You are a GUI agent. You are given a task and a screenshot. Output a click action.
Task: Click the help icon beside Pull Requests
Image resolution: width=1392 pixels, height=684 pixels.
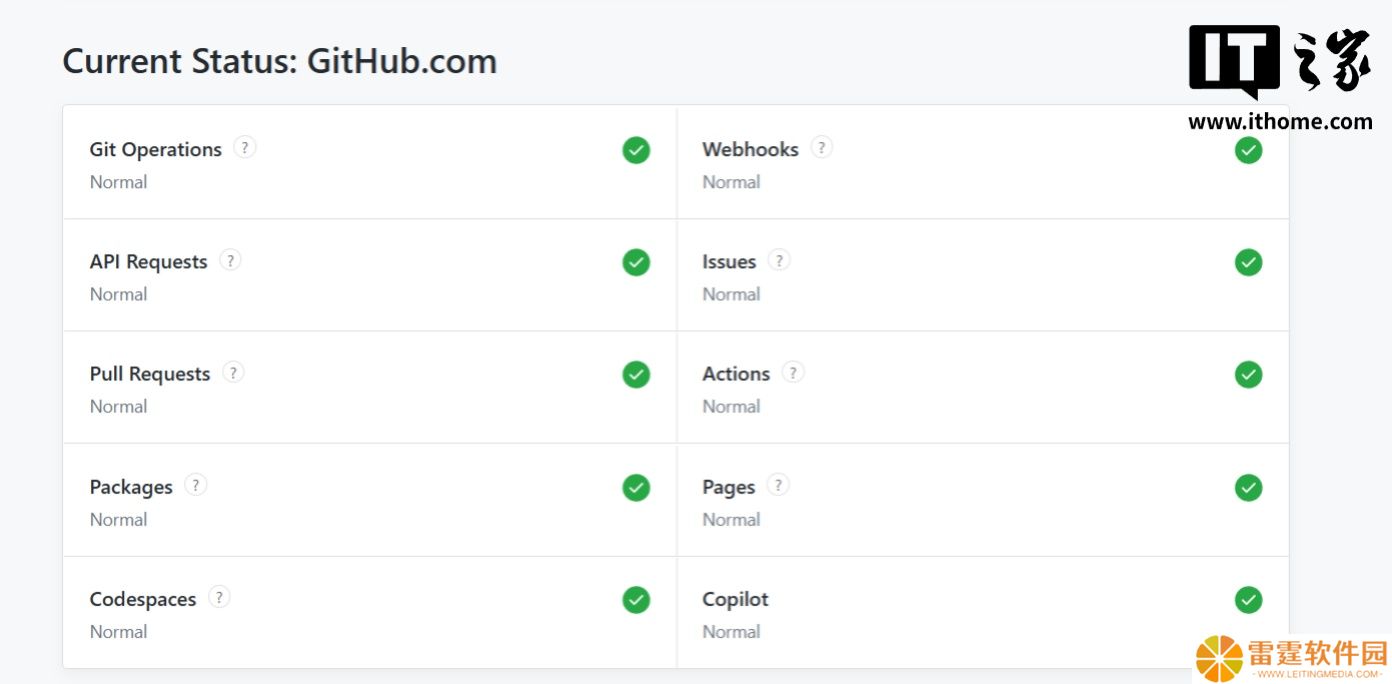[x=233, y=372]
